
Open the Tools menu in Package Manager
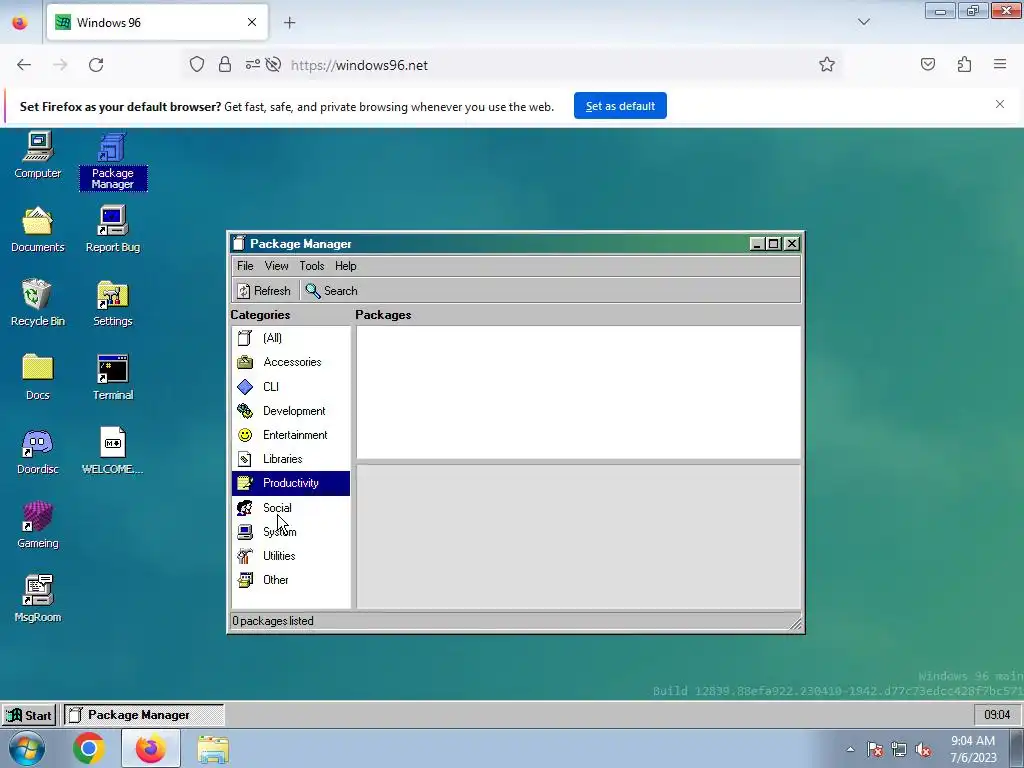(312, 266)
